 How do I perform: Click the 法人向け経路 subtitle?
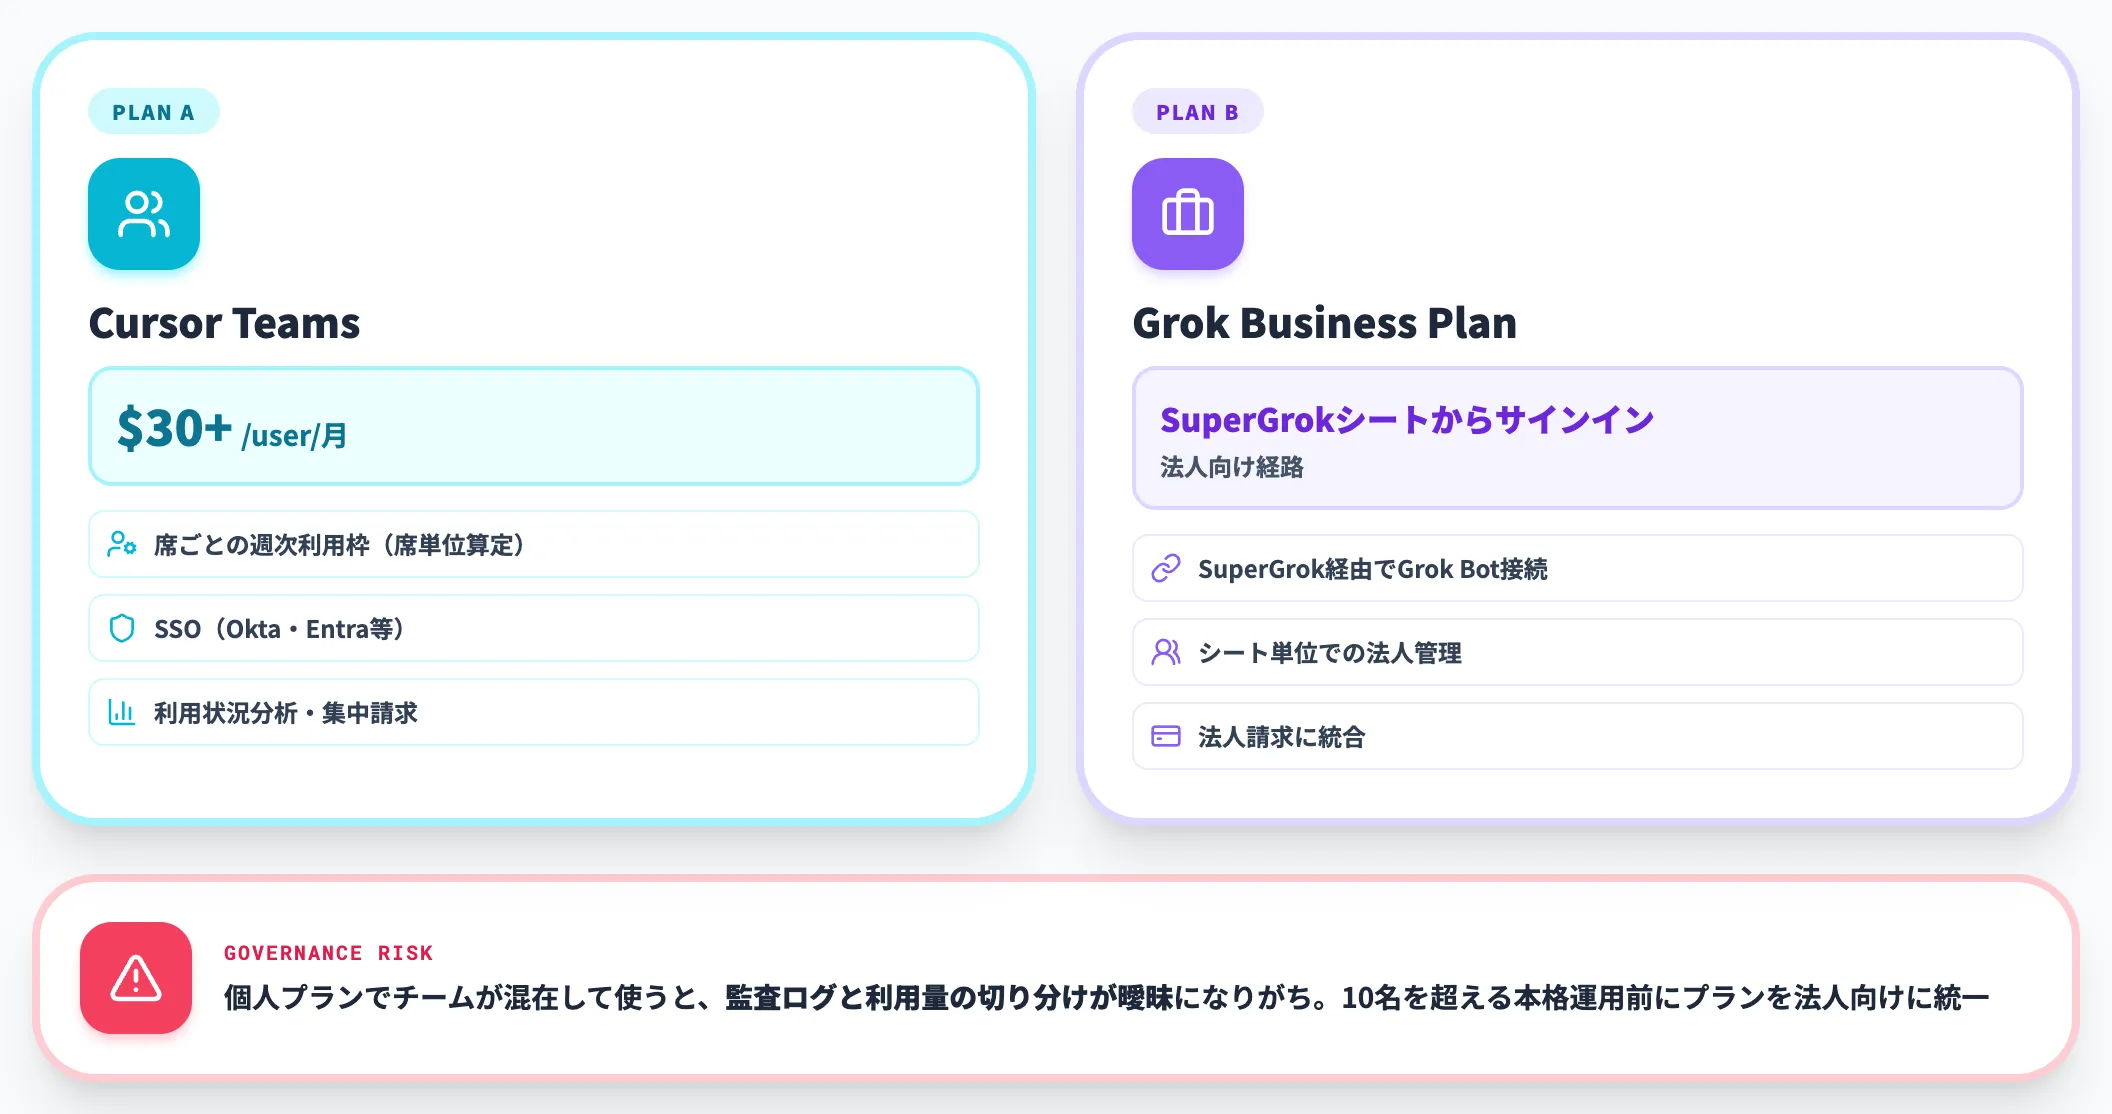coord(1232,467)
